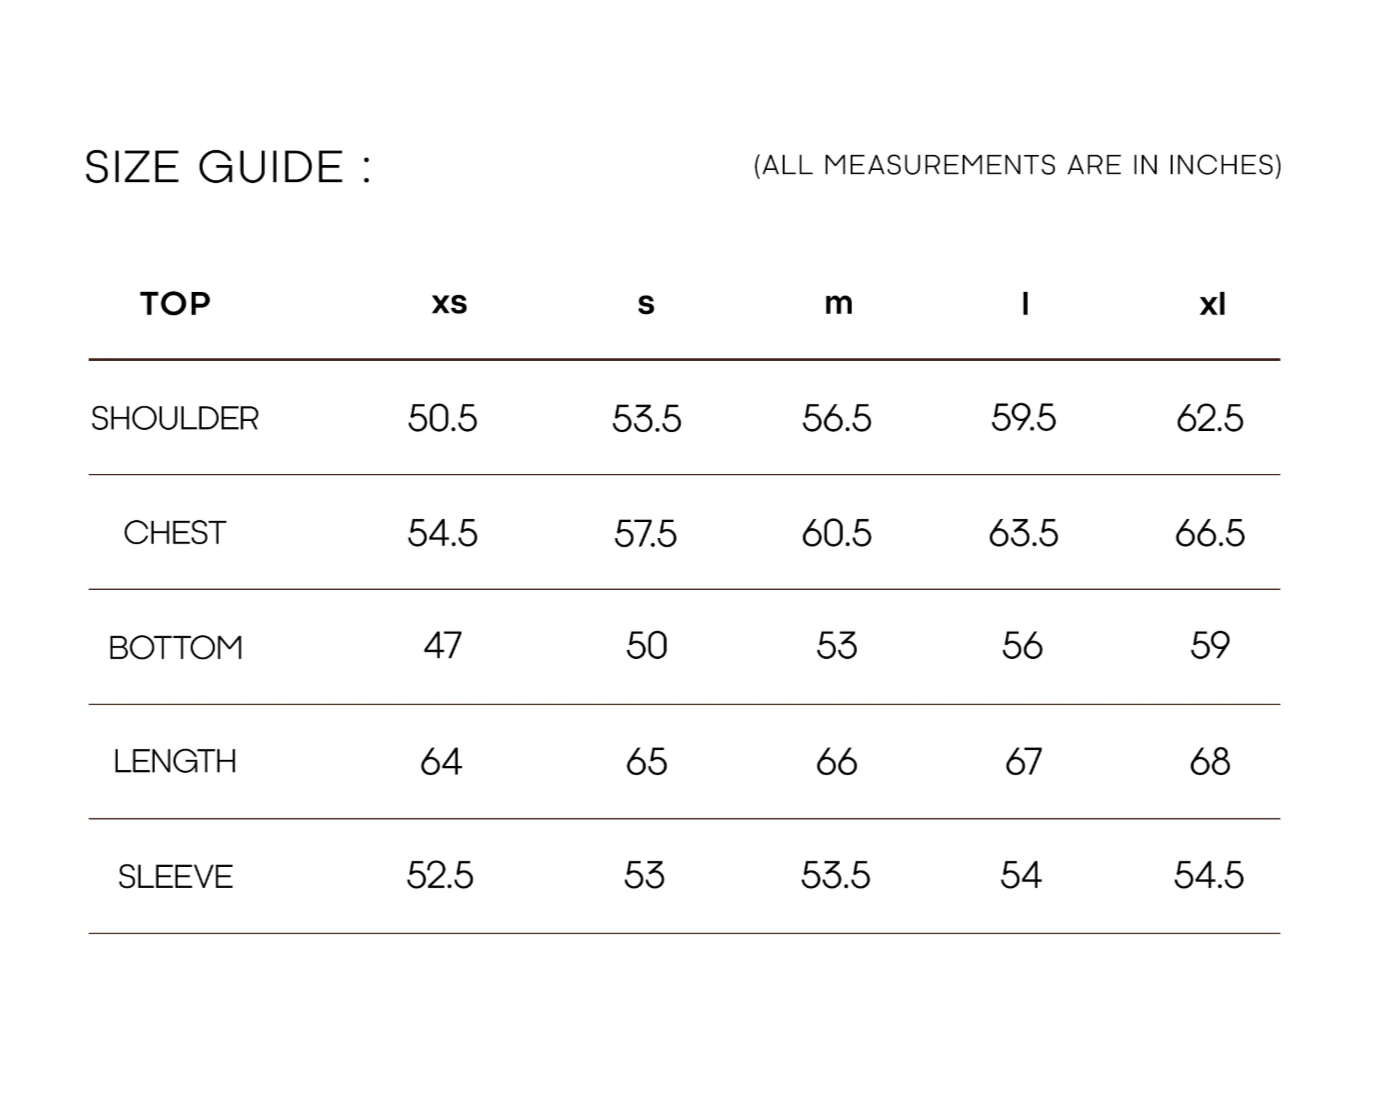Select the m size column header
The width and height of the screenshot is (1390, 1118).
pos(838,303)
